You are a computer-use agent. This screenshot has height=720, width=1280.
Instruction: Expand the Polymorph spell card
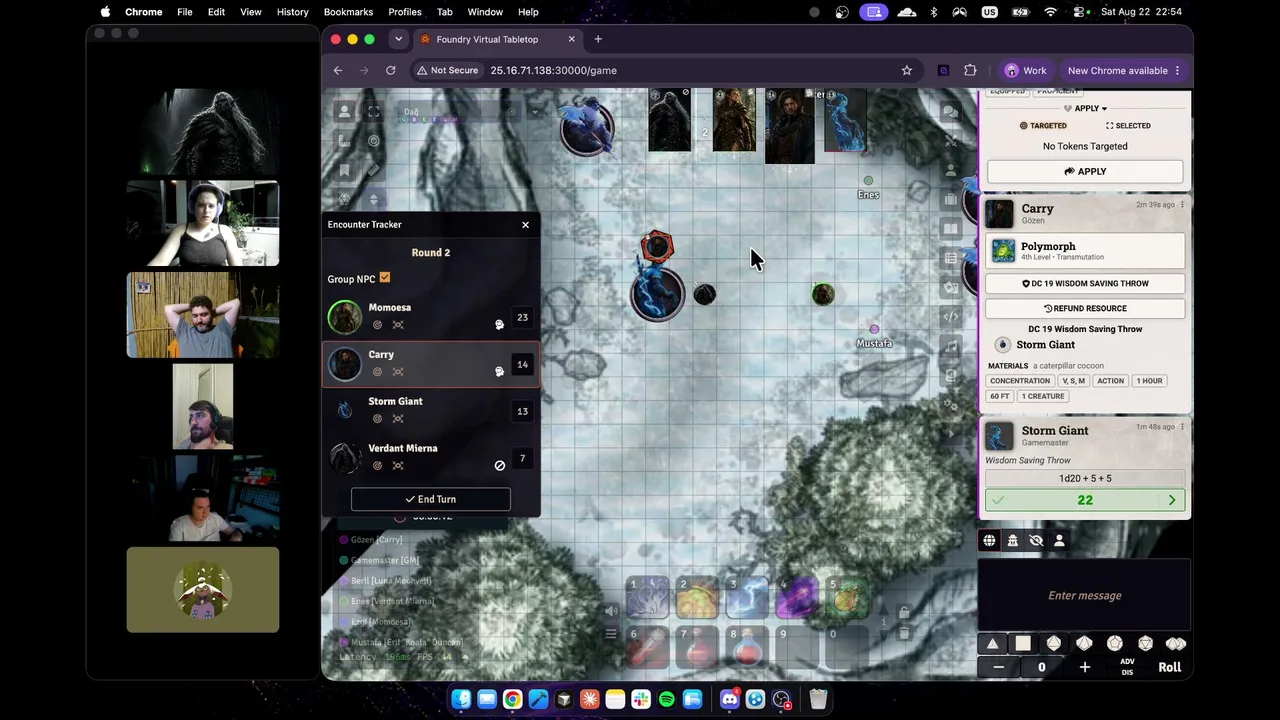pos(1085,250)
